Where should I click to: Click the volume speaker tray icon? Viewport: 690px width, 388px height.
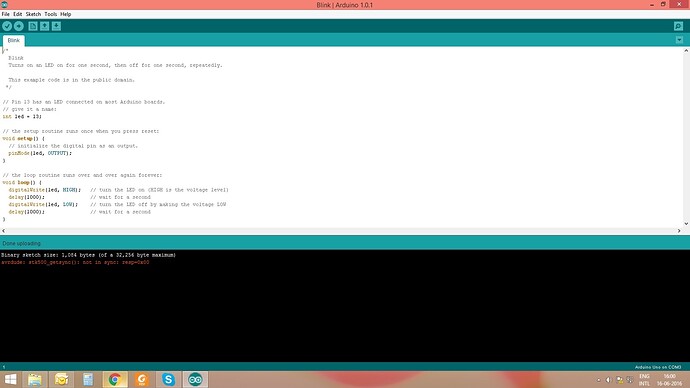pos(609,380)
